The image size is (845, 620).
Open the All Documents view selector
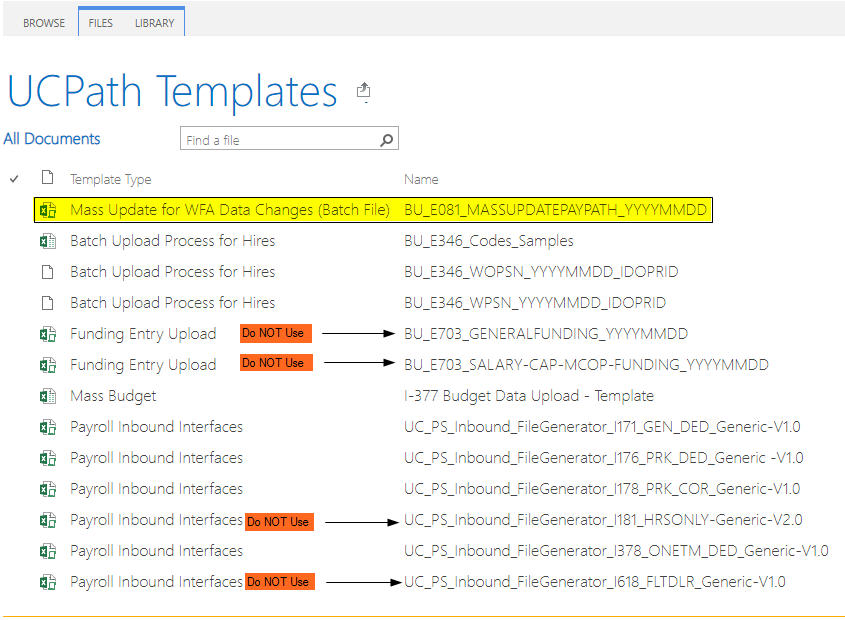pyautogui.click(x=50, y=139)
